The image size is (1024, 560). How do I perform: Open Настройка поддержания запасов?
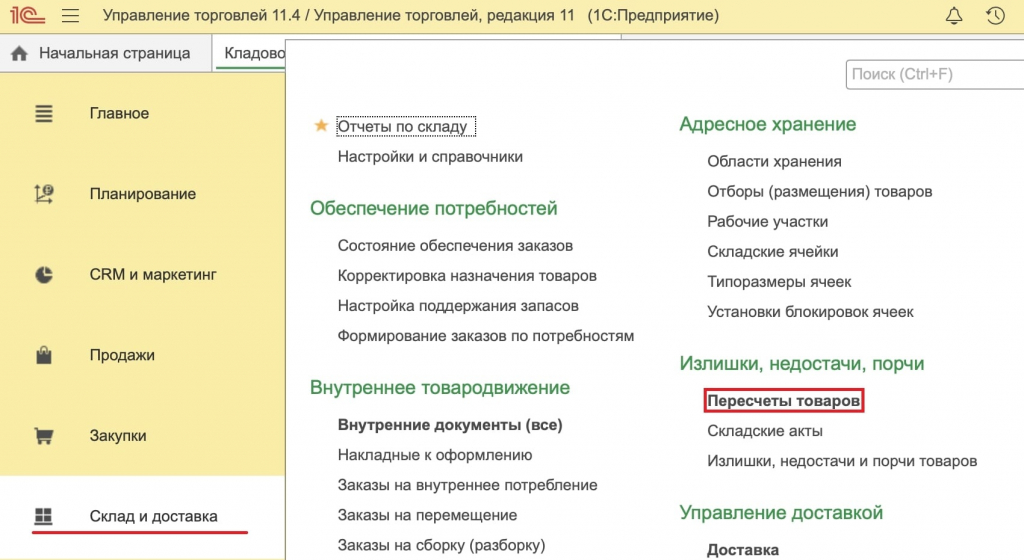458,306
